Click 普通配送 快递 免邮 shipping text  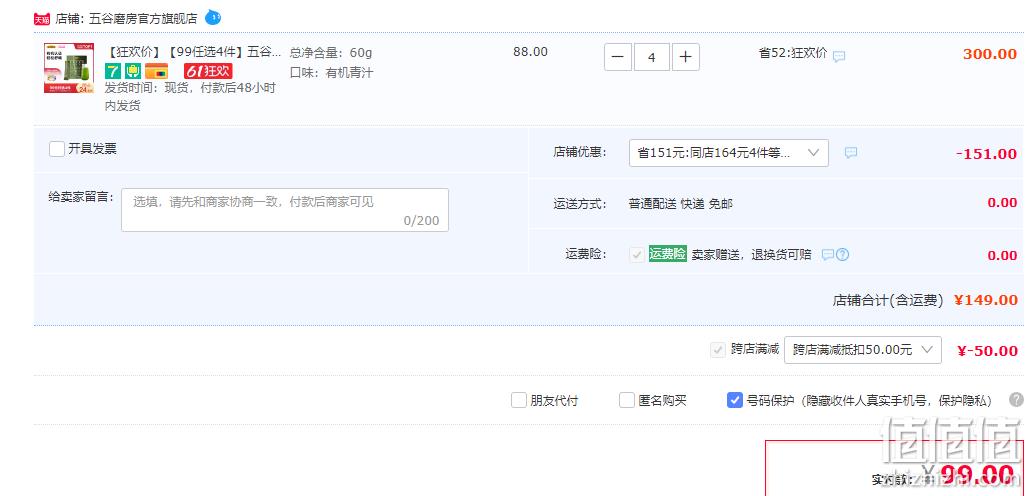tap(681, 204)
